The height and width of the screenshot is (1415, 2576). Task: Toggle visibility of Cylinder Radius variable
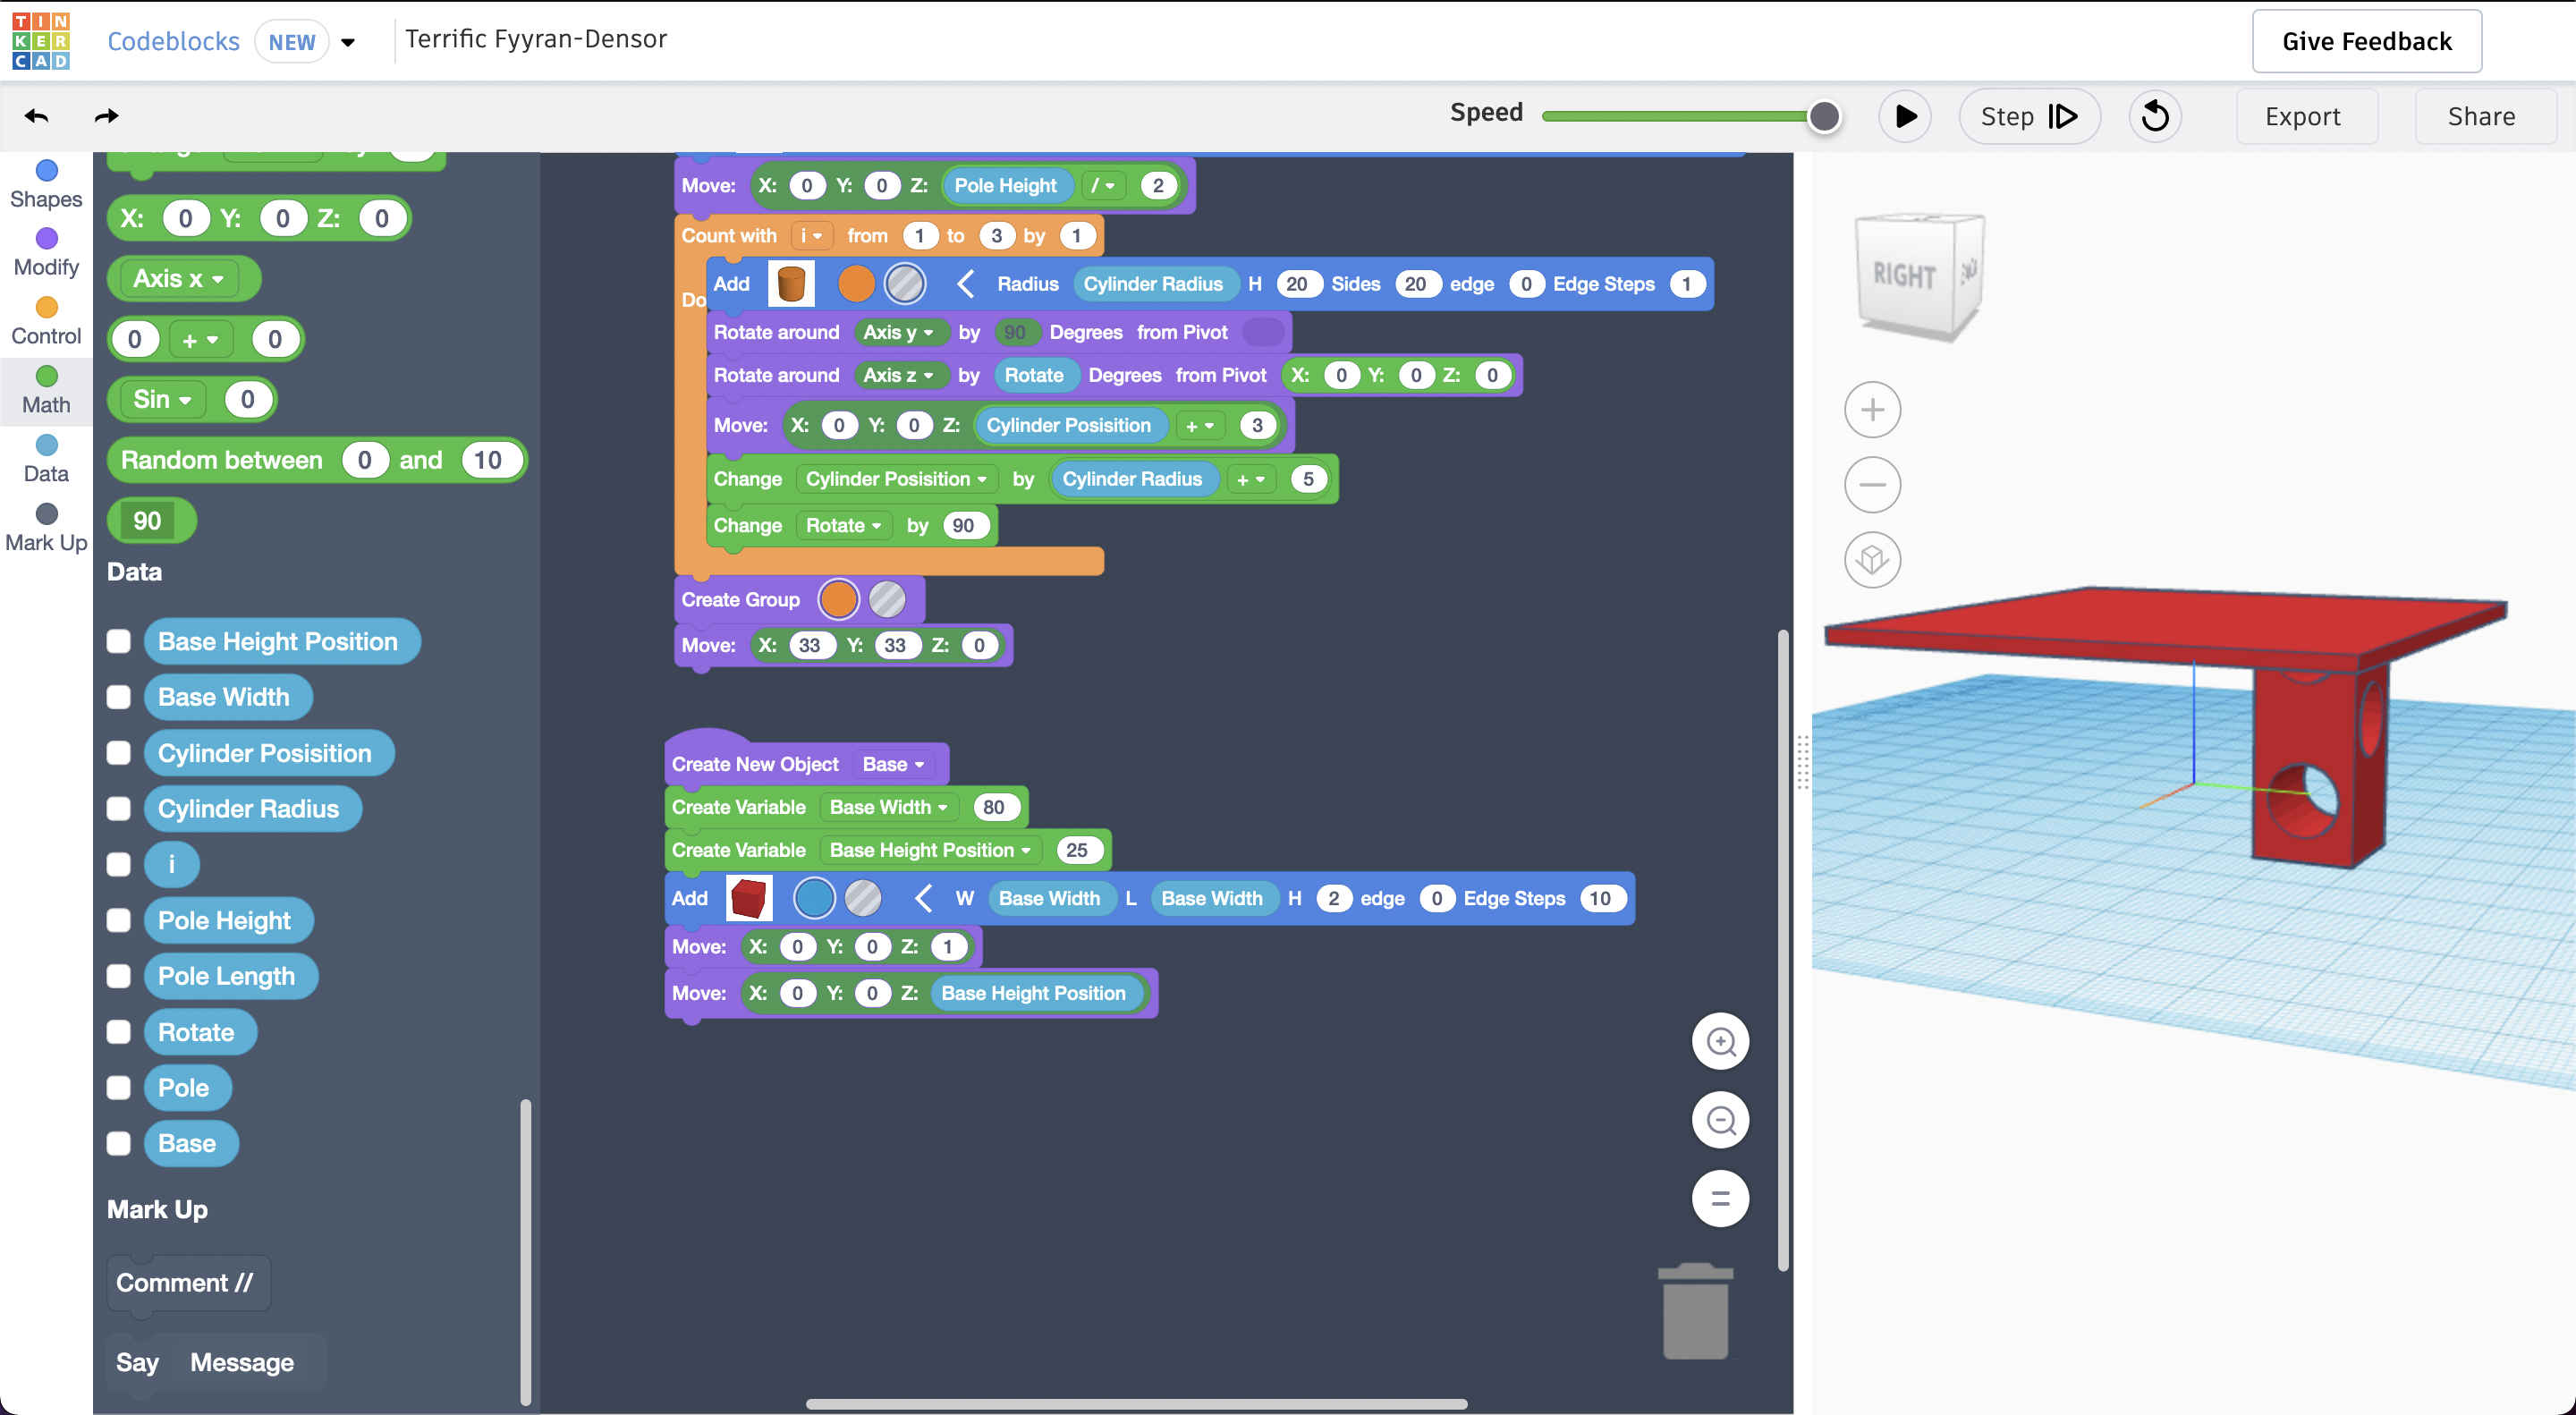(118, 807)
